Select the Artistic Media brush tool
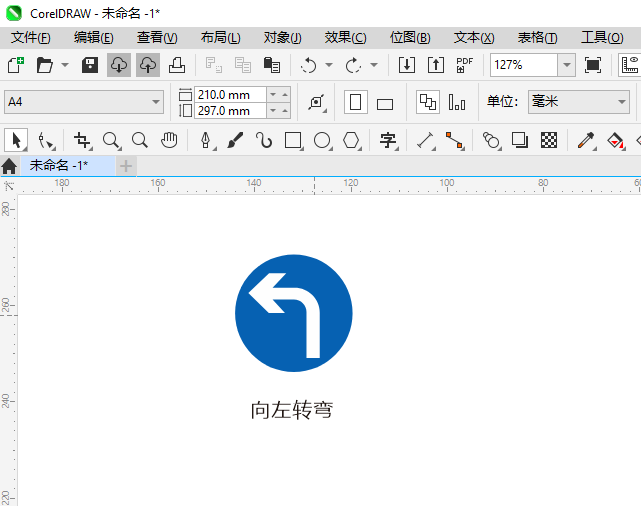641x506 pixels. pos(235,141)
